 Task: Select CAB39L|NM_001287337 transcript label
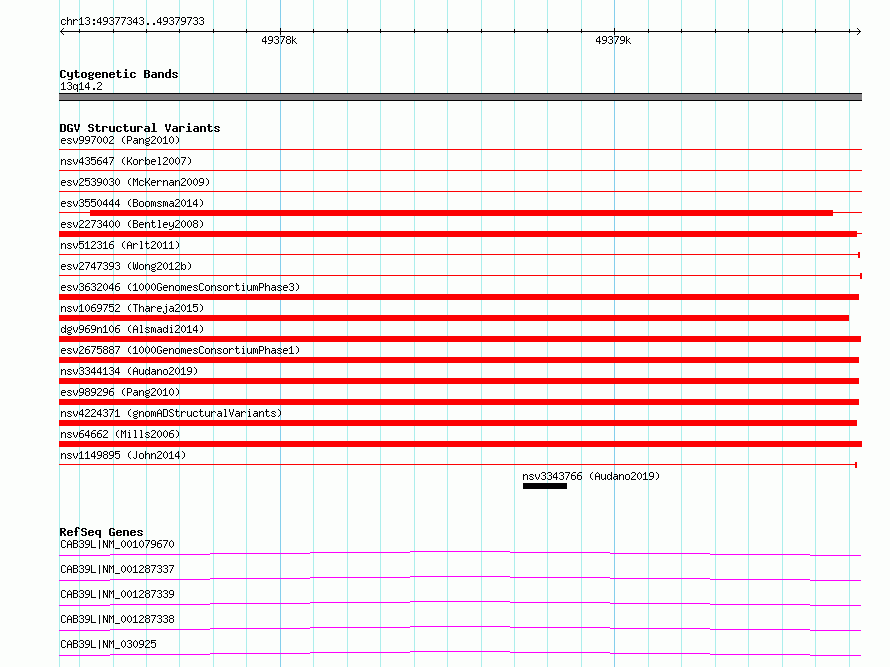117,569
